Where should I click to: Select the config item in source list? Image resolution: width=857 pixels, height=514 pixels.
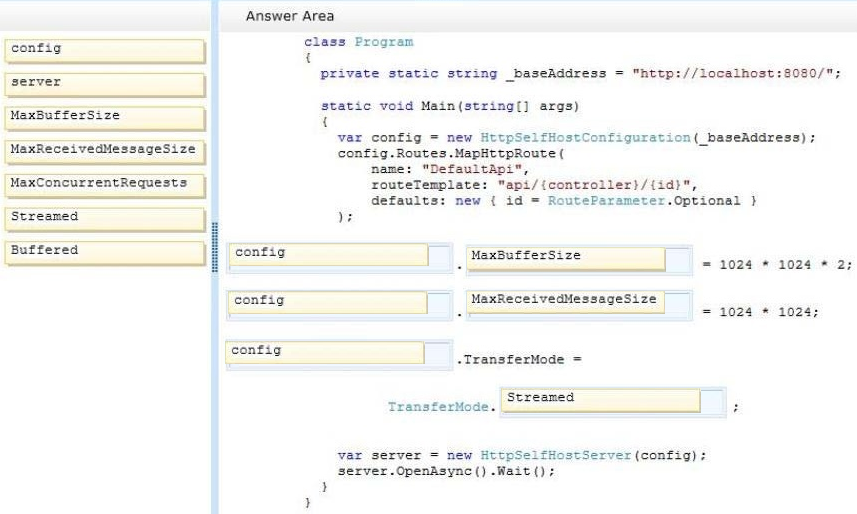[104, 51]
